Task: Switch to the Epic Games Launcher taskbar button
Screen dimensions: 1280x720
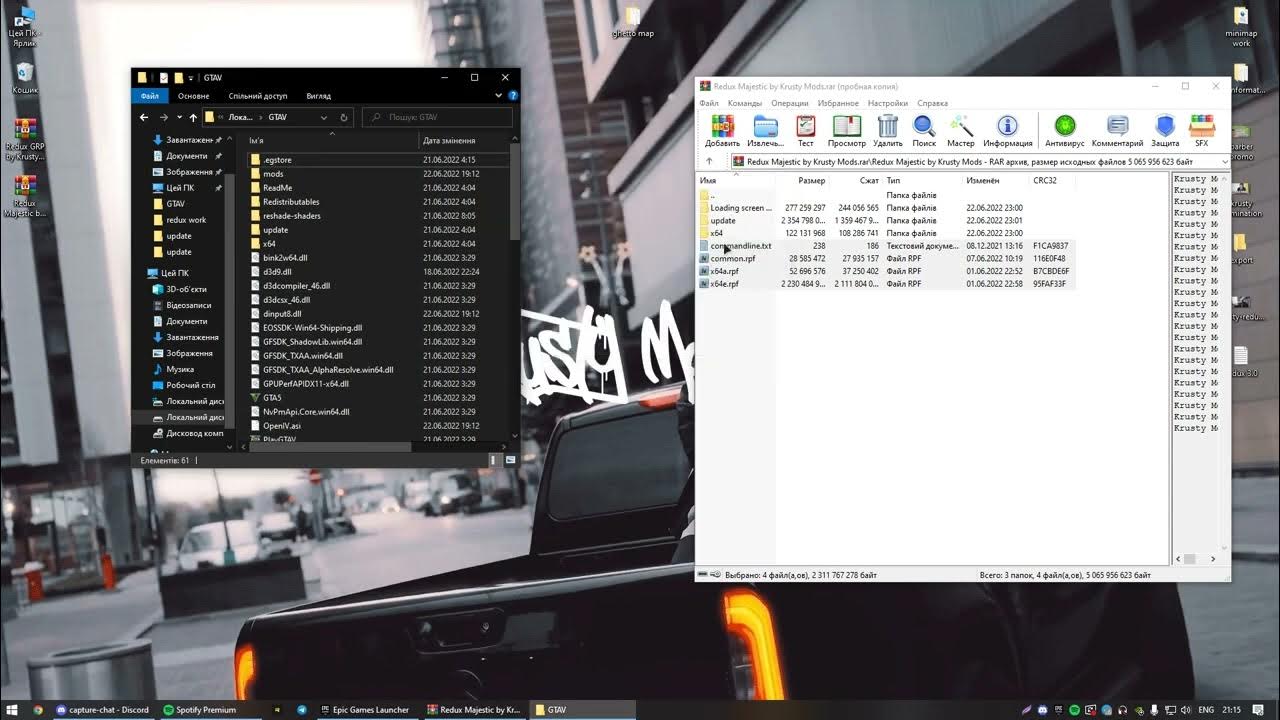Action: 365,710
